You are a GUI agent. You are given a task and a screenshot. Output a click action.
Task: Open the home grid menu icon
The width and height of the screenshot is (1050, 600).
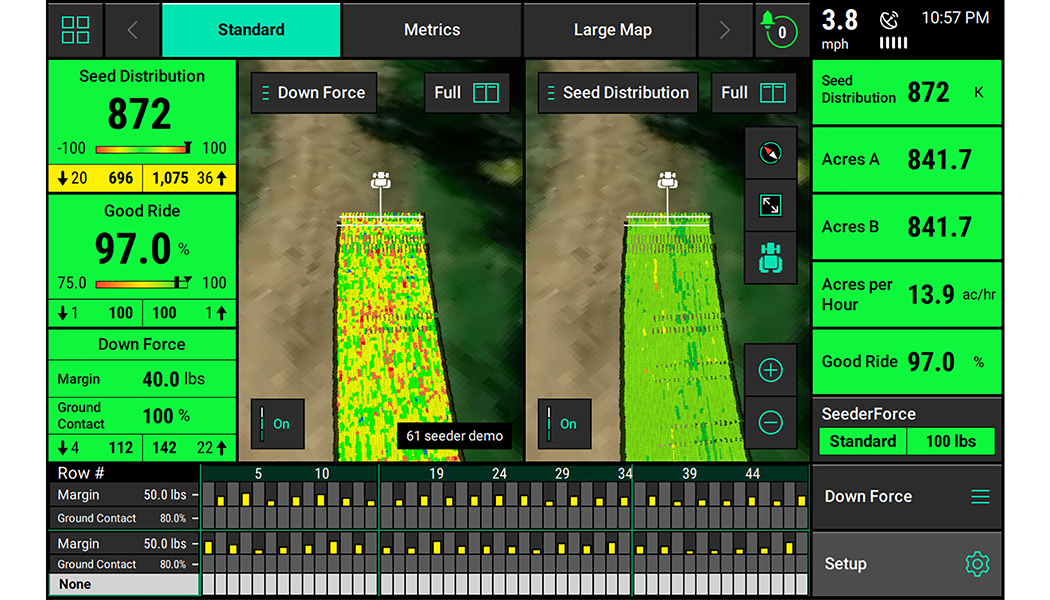point(75,30)
